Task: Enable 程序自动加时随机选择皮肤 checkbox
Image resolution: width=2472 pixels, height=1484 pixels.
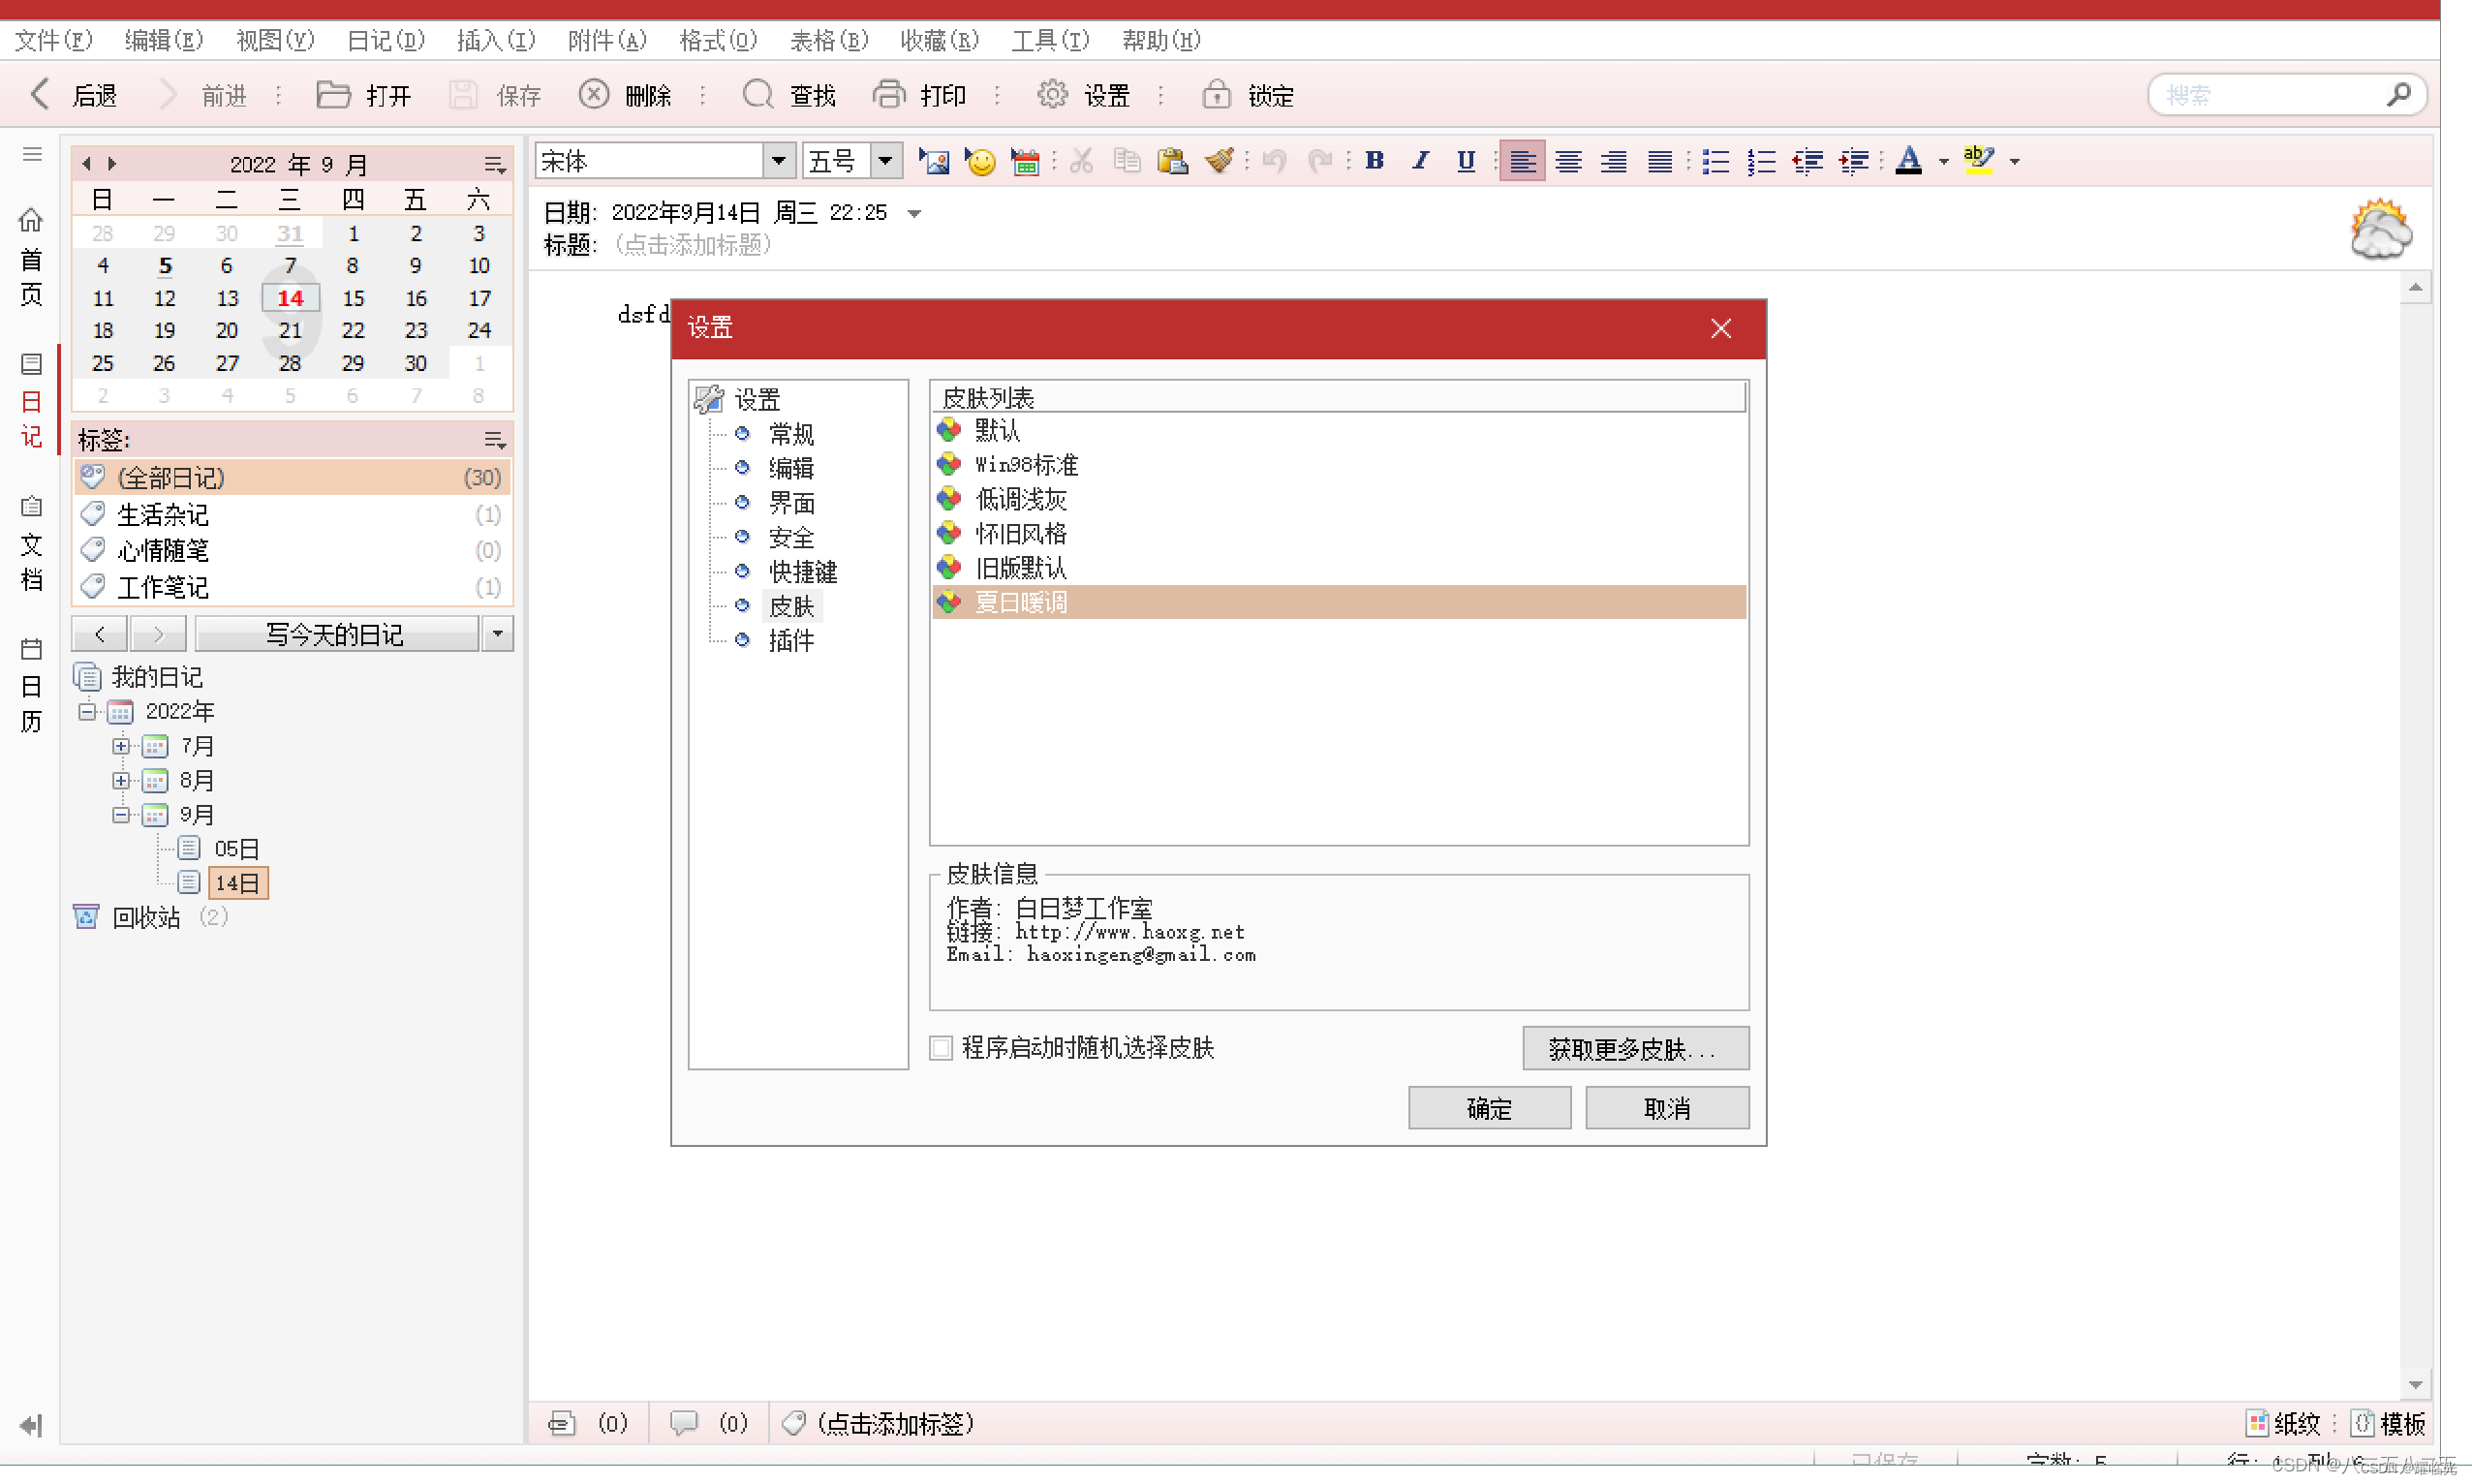Action: (x=942, y=1048)
